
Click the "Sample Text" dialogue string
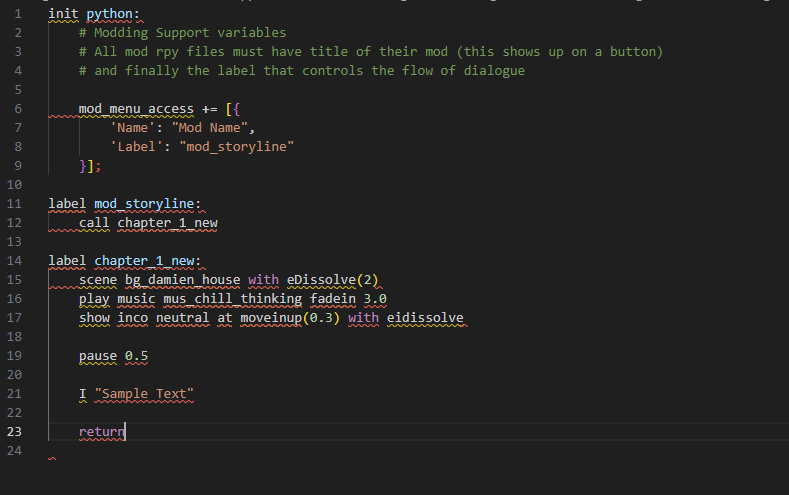point(144,394)
